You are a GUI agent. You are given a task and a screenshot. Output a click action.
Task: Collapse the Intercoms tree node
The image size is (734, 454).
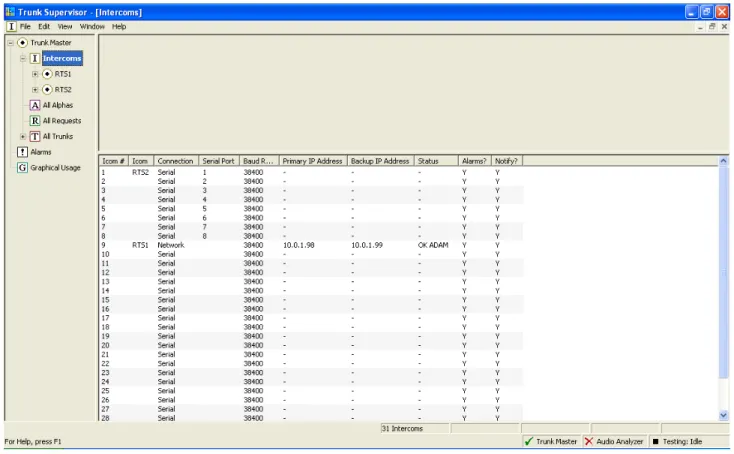click(22, 59)
